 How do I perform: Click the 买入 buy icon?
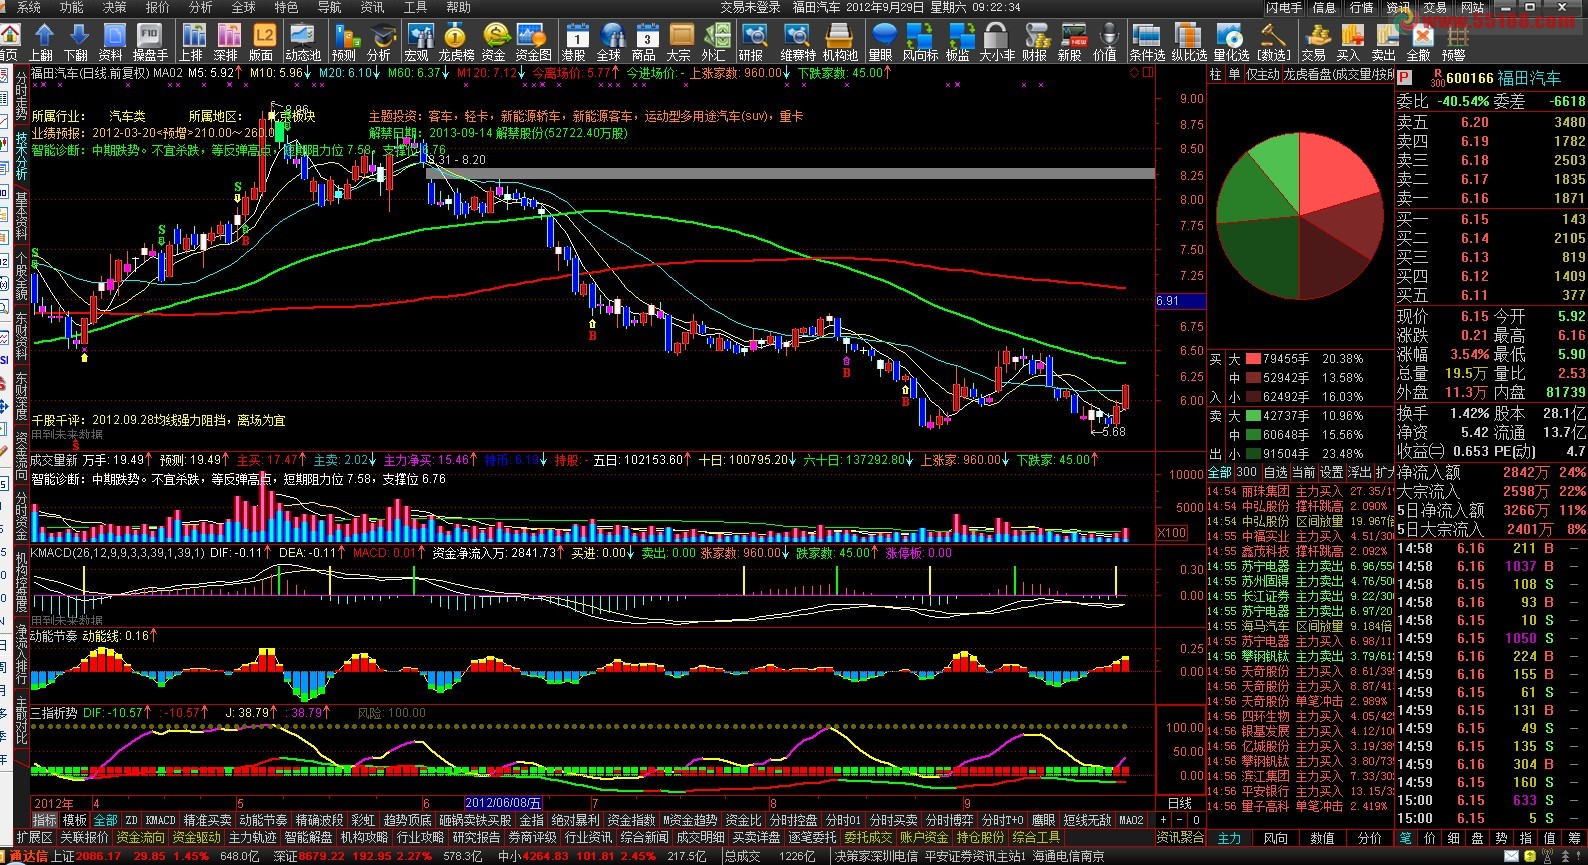pyautogui.click(x=1349, y=42)
